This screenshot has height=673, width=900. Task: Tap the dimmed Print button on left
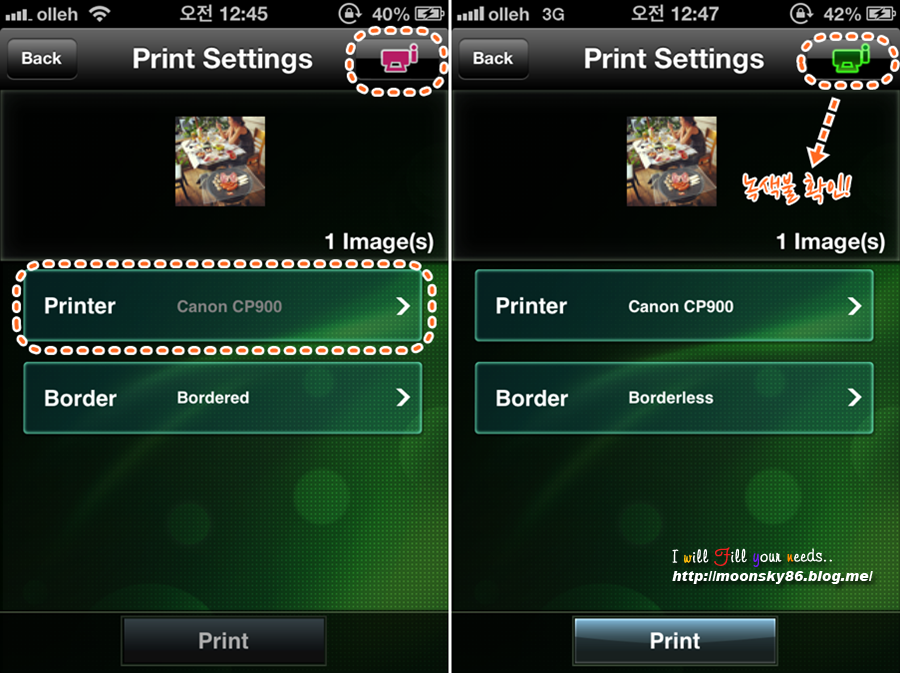(x=223, y=641)
